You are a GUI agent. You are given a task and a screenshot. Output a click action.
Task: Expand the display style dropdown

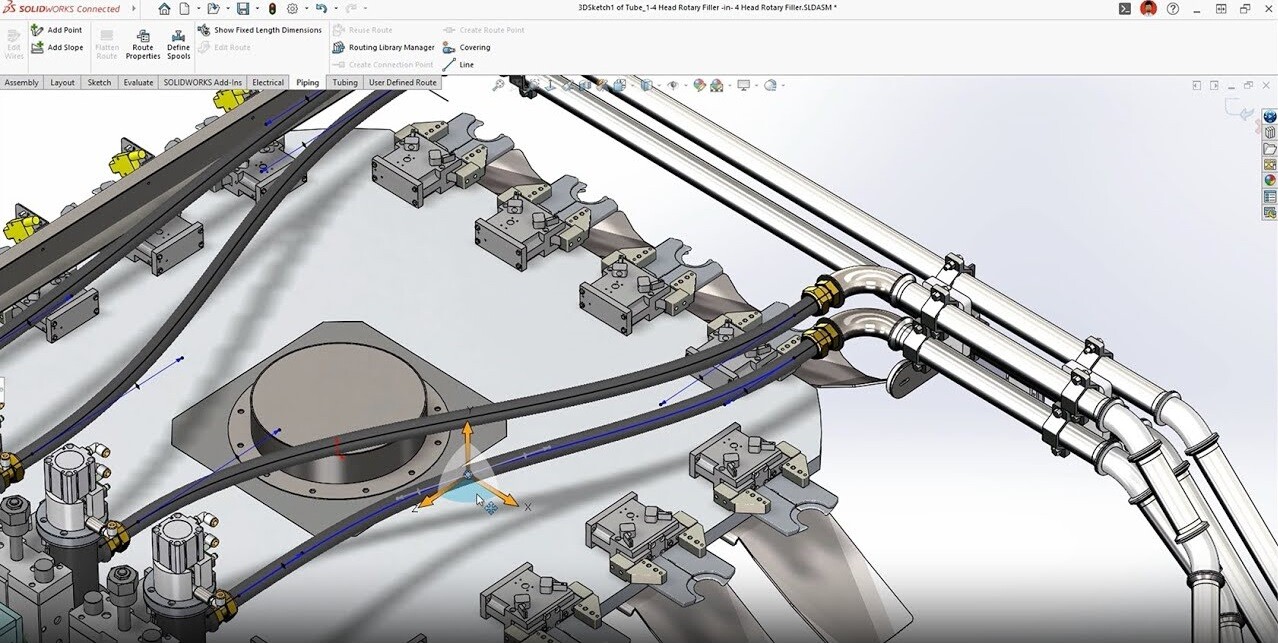coord(659,85)
